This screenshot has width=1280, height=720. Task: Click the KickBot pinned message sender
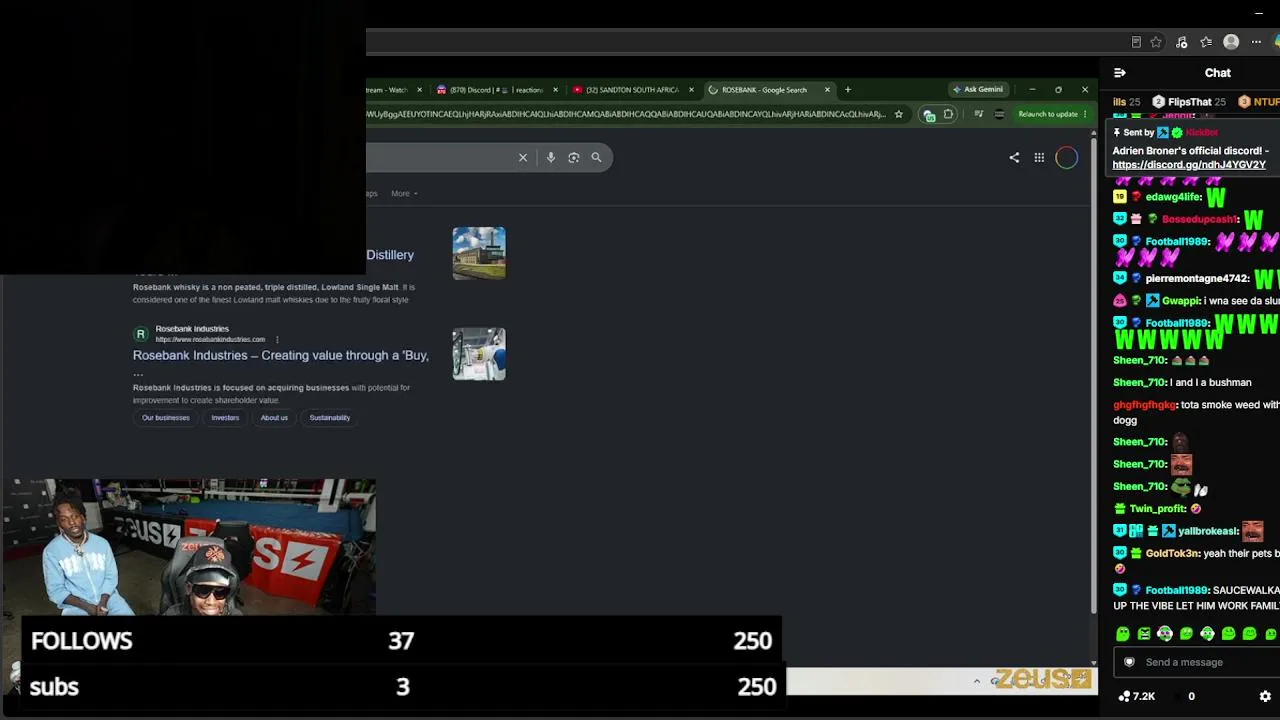[1201, 133]
